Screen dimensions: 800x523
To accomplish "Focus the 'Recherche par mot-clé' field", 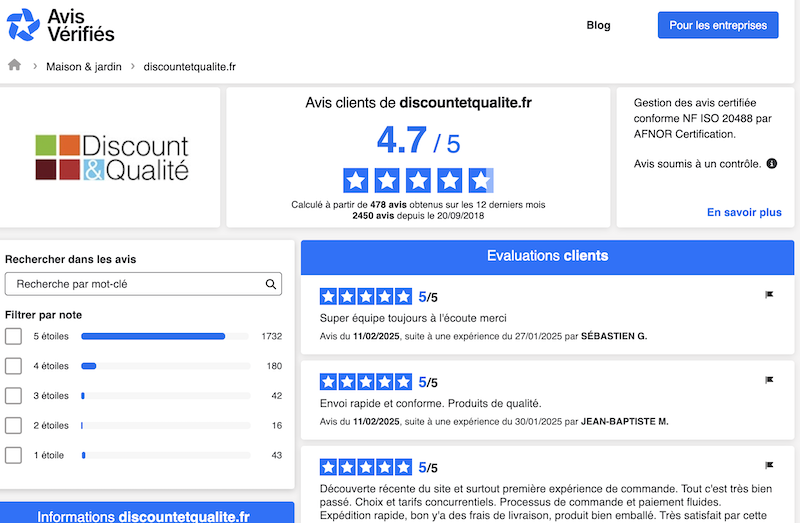I will 135,284.
